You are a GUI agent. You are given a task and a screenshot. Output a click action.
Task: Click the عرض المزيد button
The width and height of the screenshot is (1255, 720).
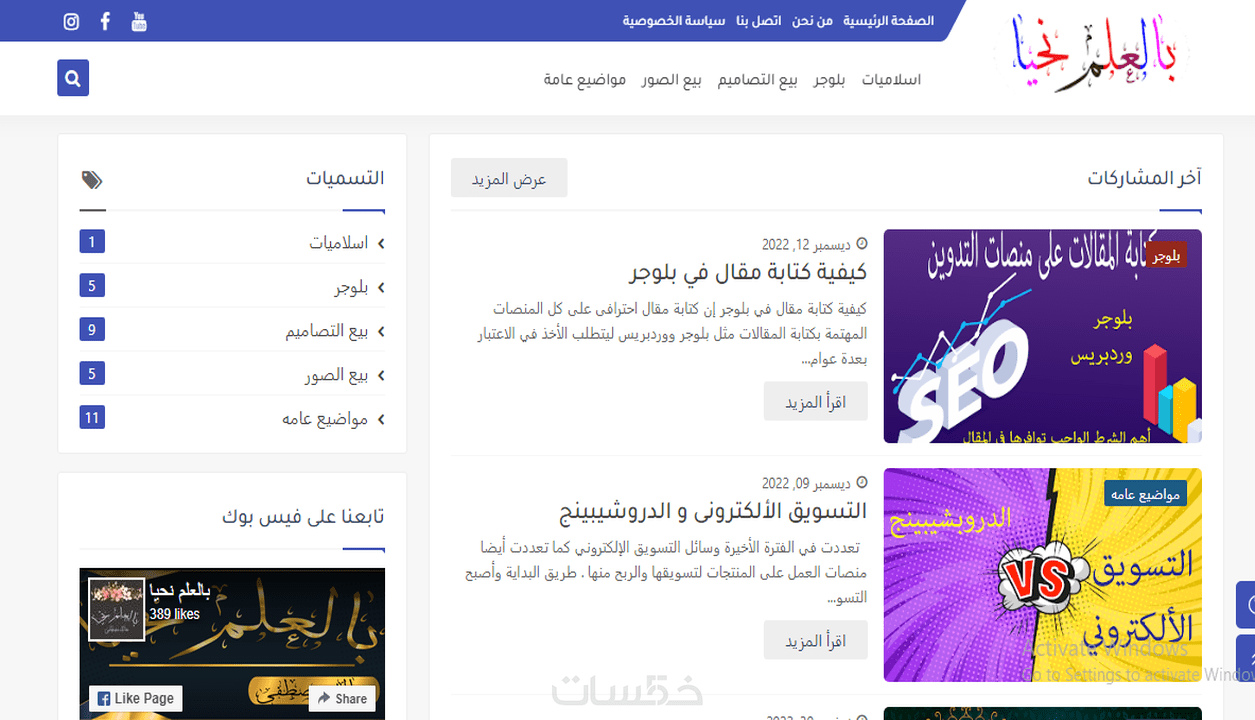pos(509,178)
